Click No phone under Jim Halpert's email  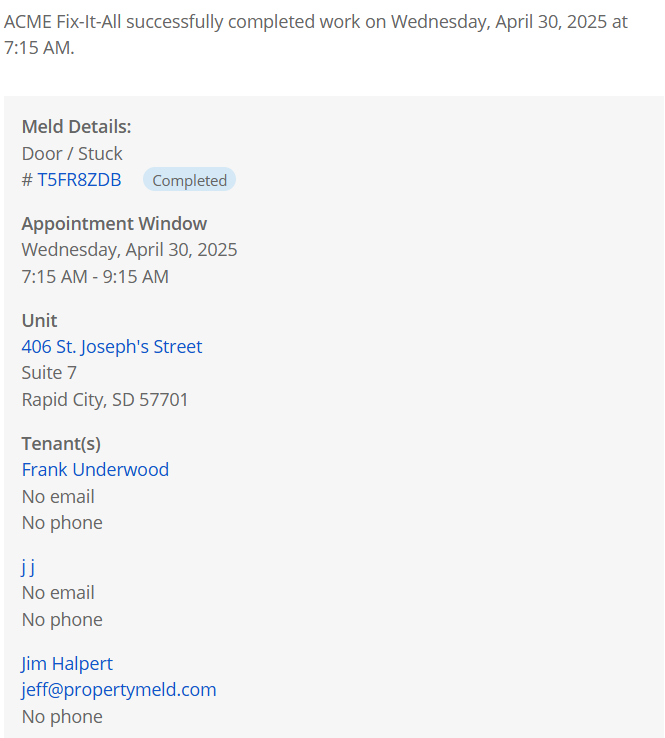(62, 717)
